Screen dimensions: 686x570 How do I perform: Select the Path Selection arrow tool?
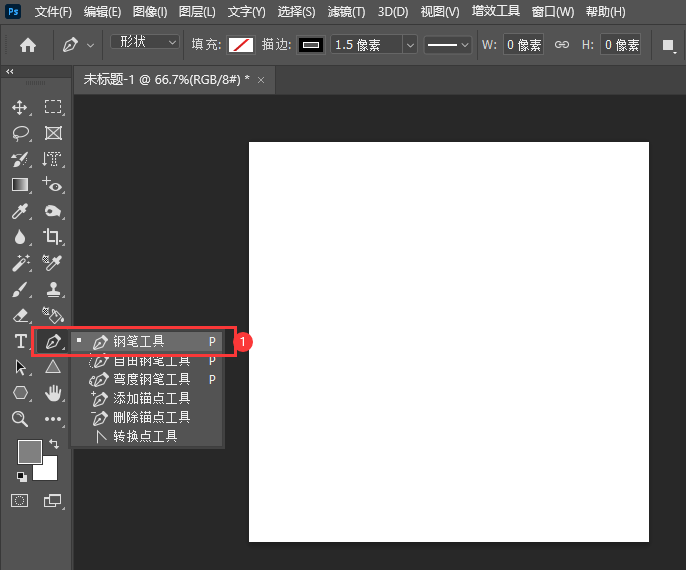click(20, 367)
